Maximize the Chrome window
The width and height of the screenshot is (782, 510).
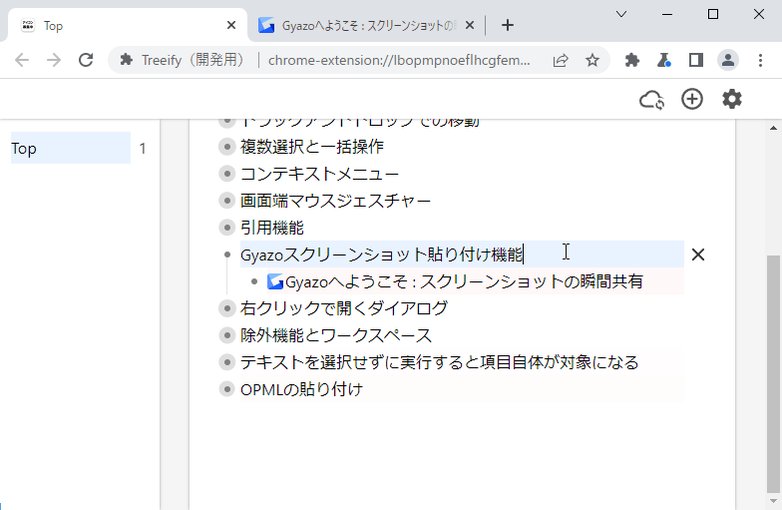pos(713,14)
